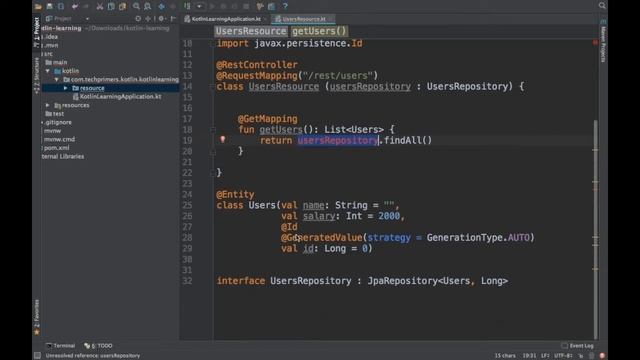Screen dimensions: 640x360
Task: Open the Terminal tool window
Action: click(60, 346)
